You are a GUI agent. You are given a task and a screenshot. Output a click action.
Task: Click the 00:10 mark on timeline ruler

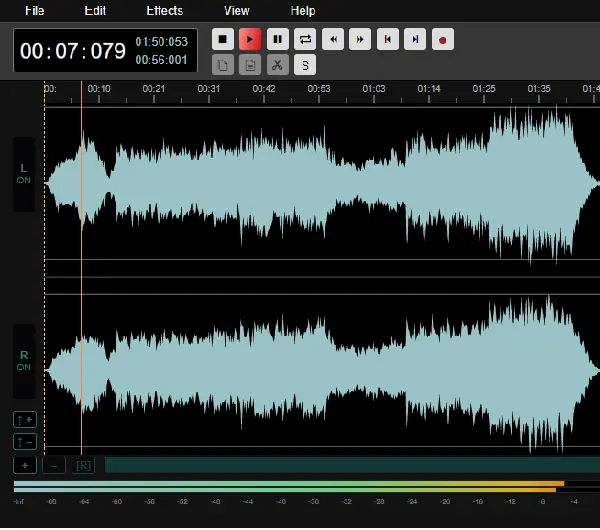99,89
